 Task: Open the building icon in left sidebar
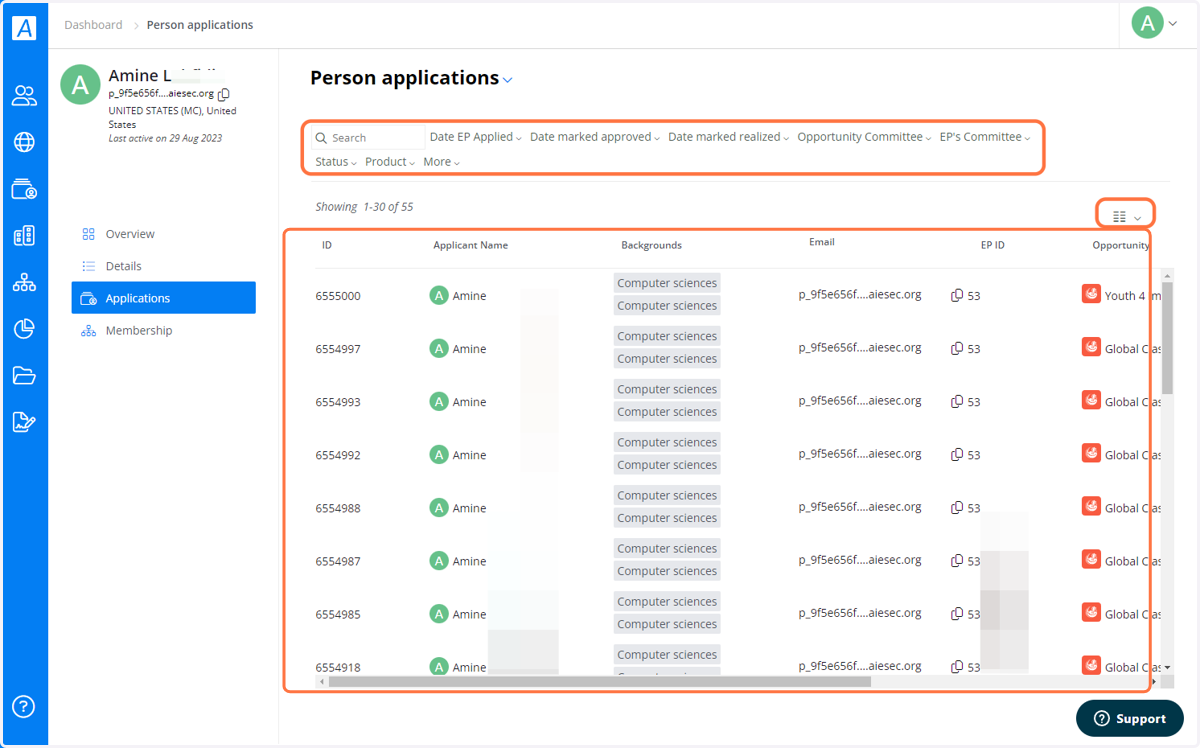[24, 236]
